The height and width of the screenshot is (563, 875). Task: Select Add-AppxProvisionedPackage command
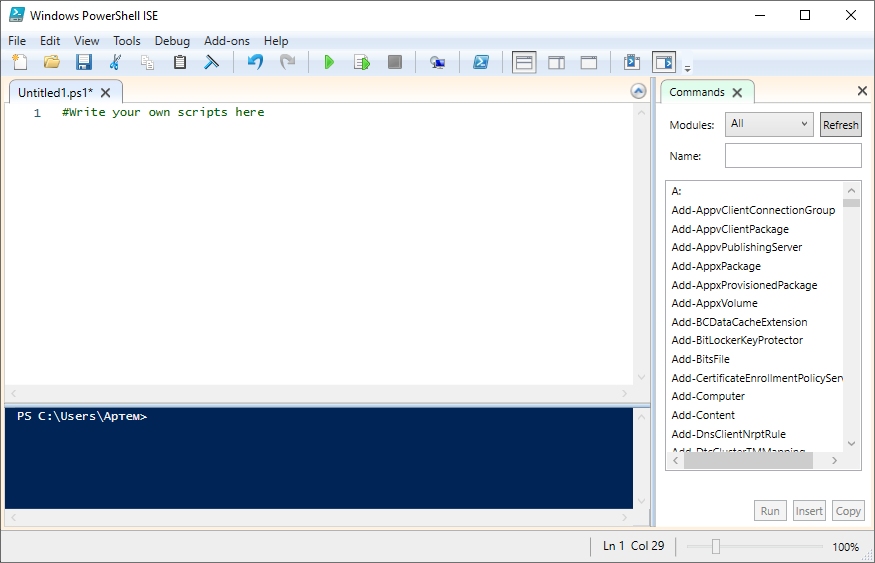744,285
